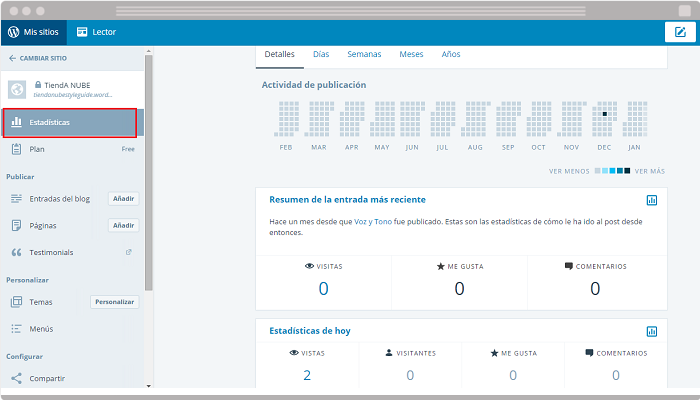The height and width of the screenshot is (400, 700).
Task: Switch to the Semanas tab
Action: [x=364, y=54]
